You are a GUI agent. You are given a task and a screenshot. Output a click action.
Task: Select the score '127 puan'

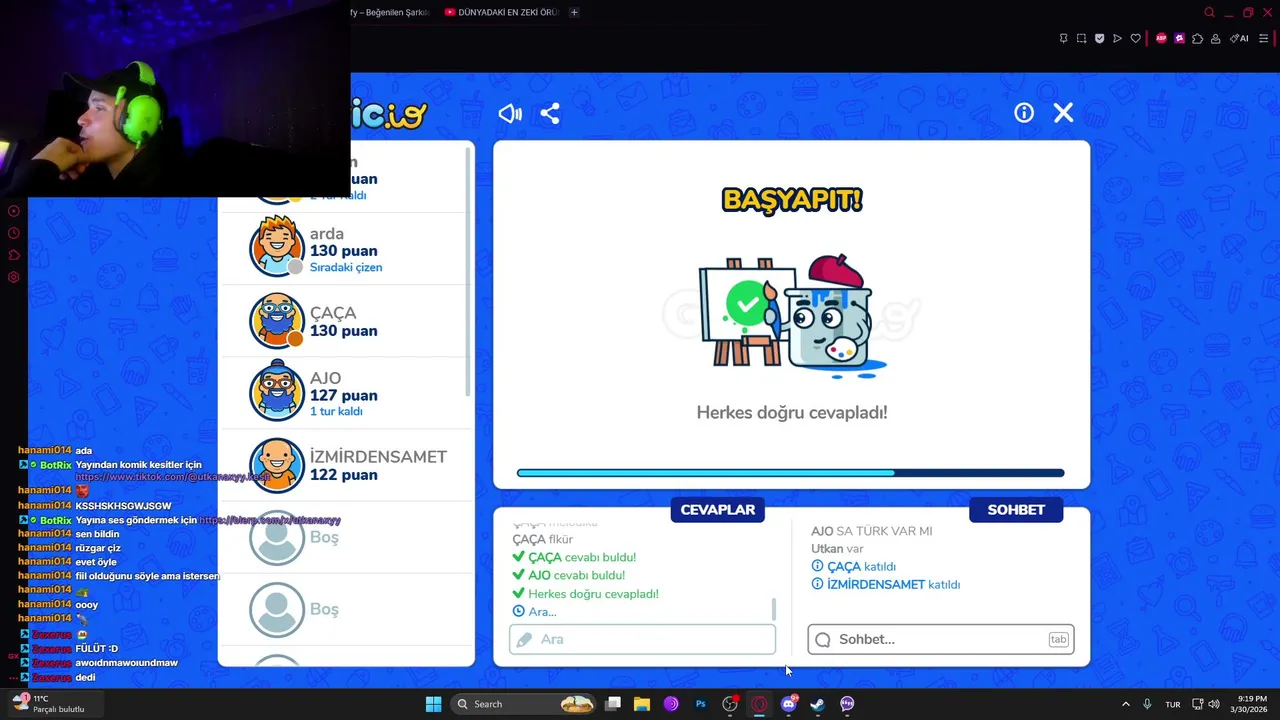344,395
